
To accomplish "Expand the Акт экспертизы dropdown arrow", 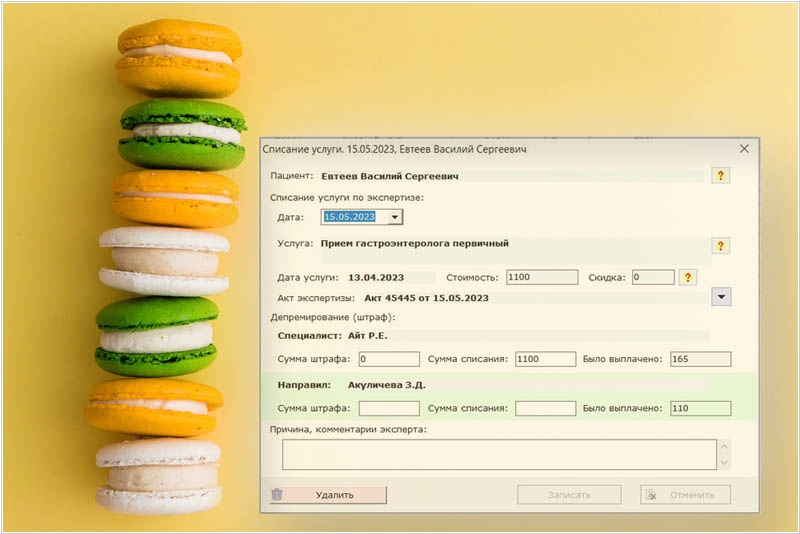I will click(x=721, y=297).
